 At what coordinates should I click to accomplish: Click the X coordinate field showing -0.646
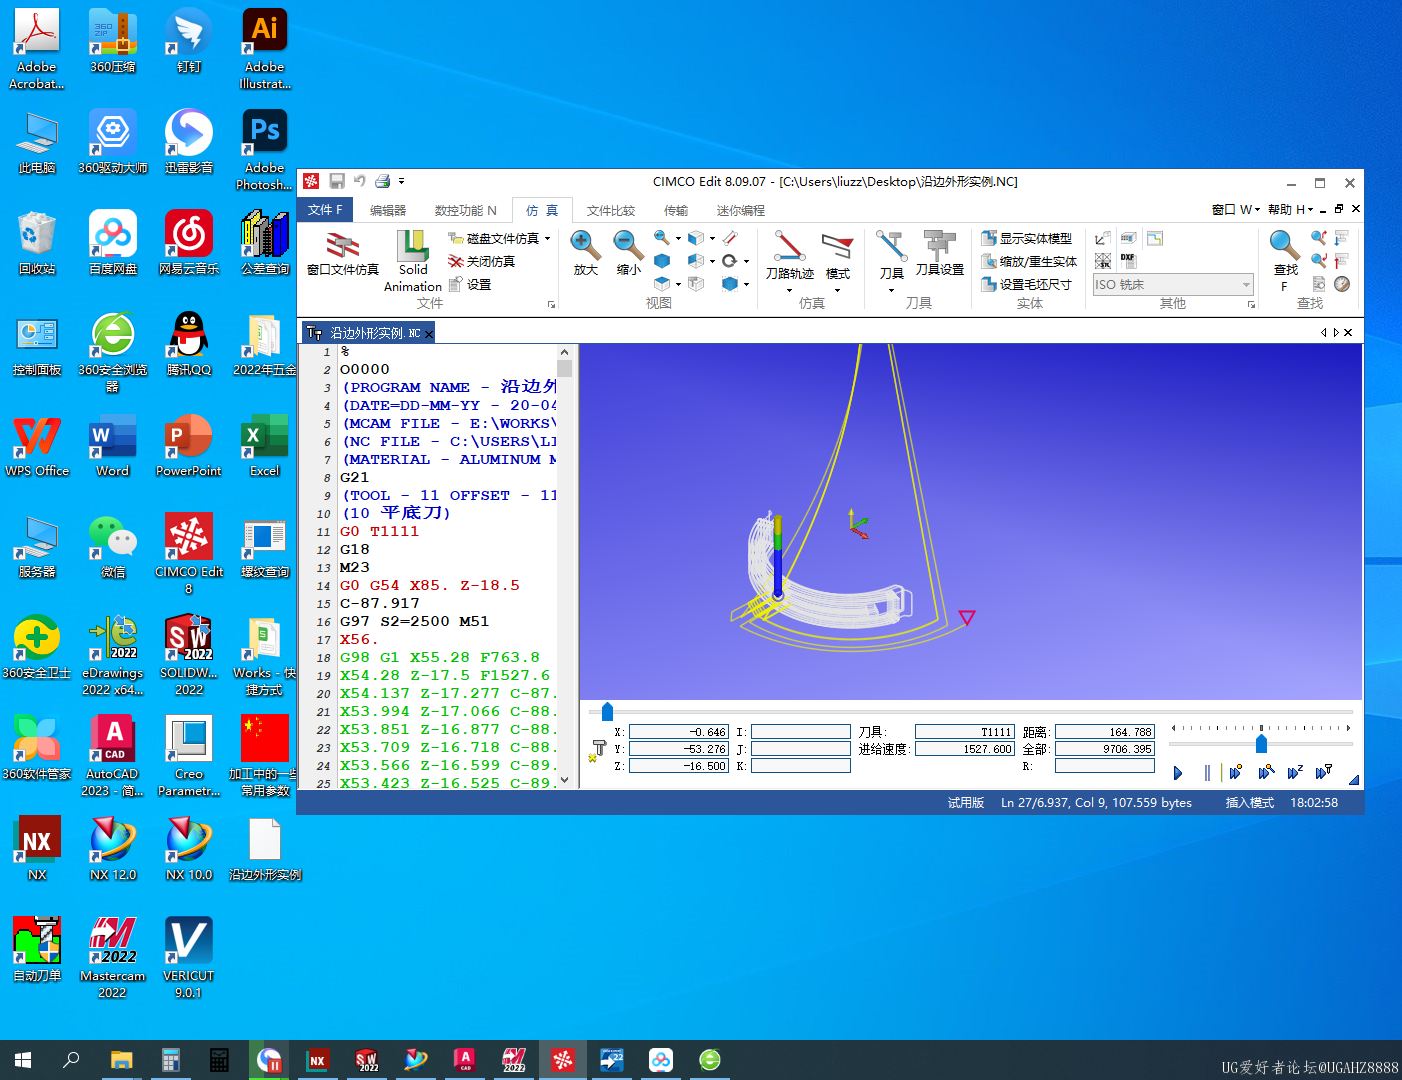pyautogui.click(x=679, y=732)
